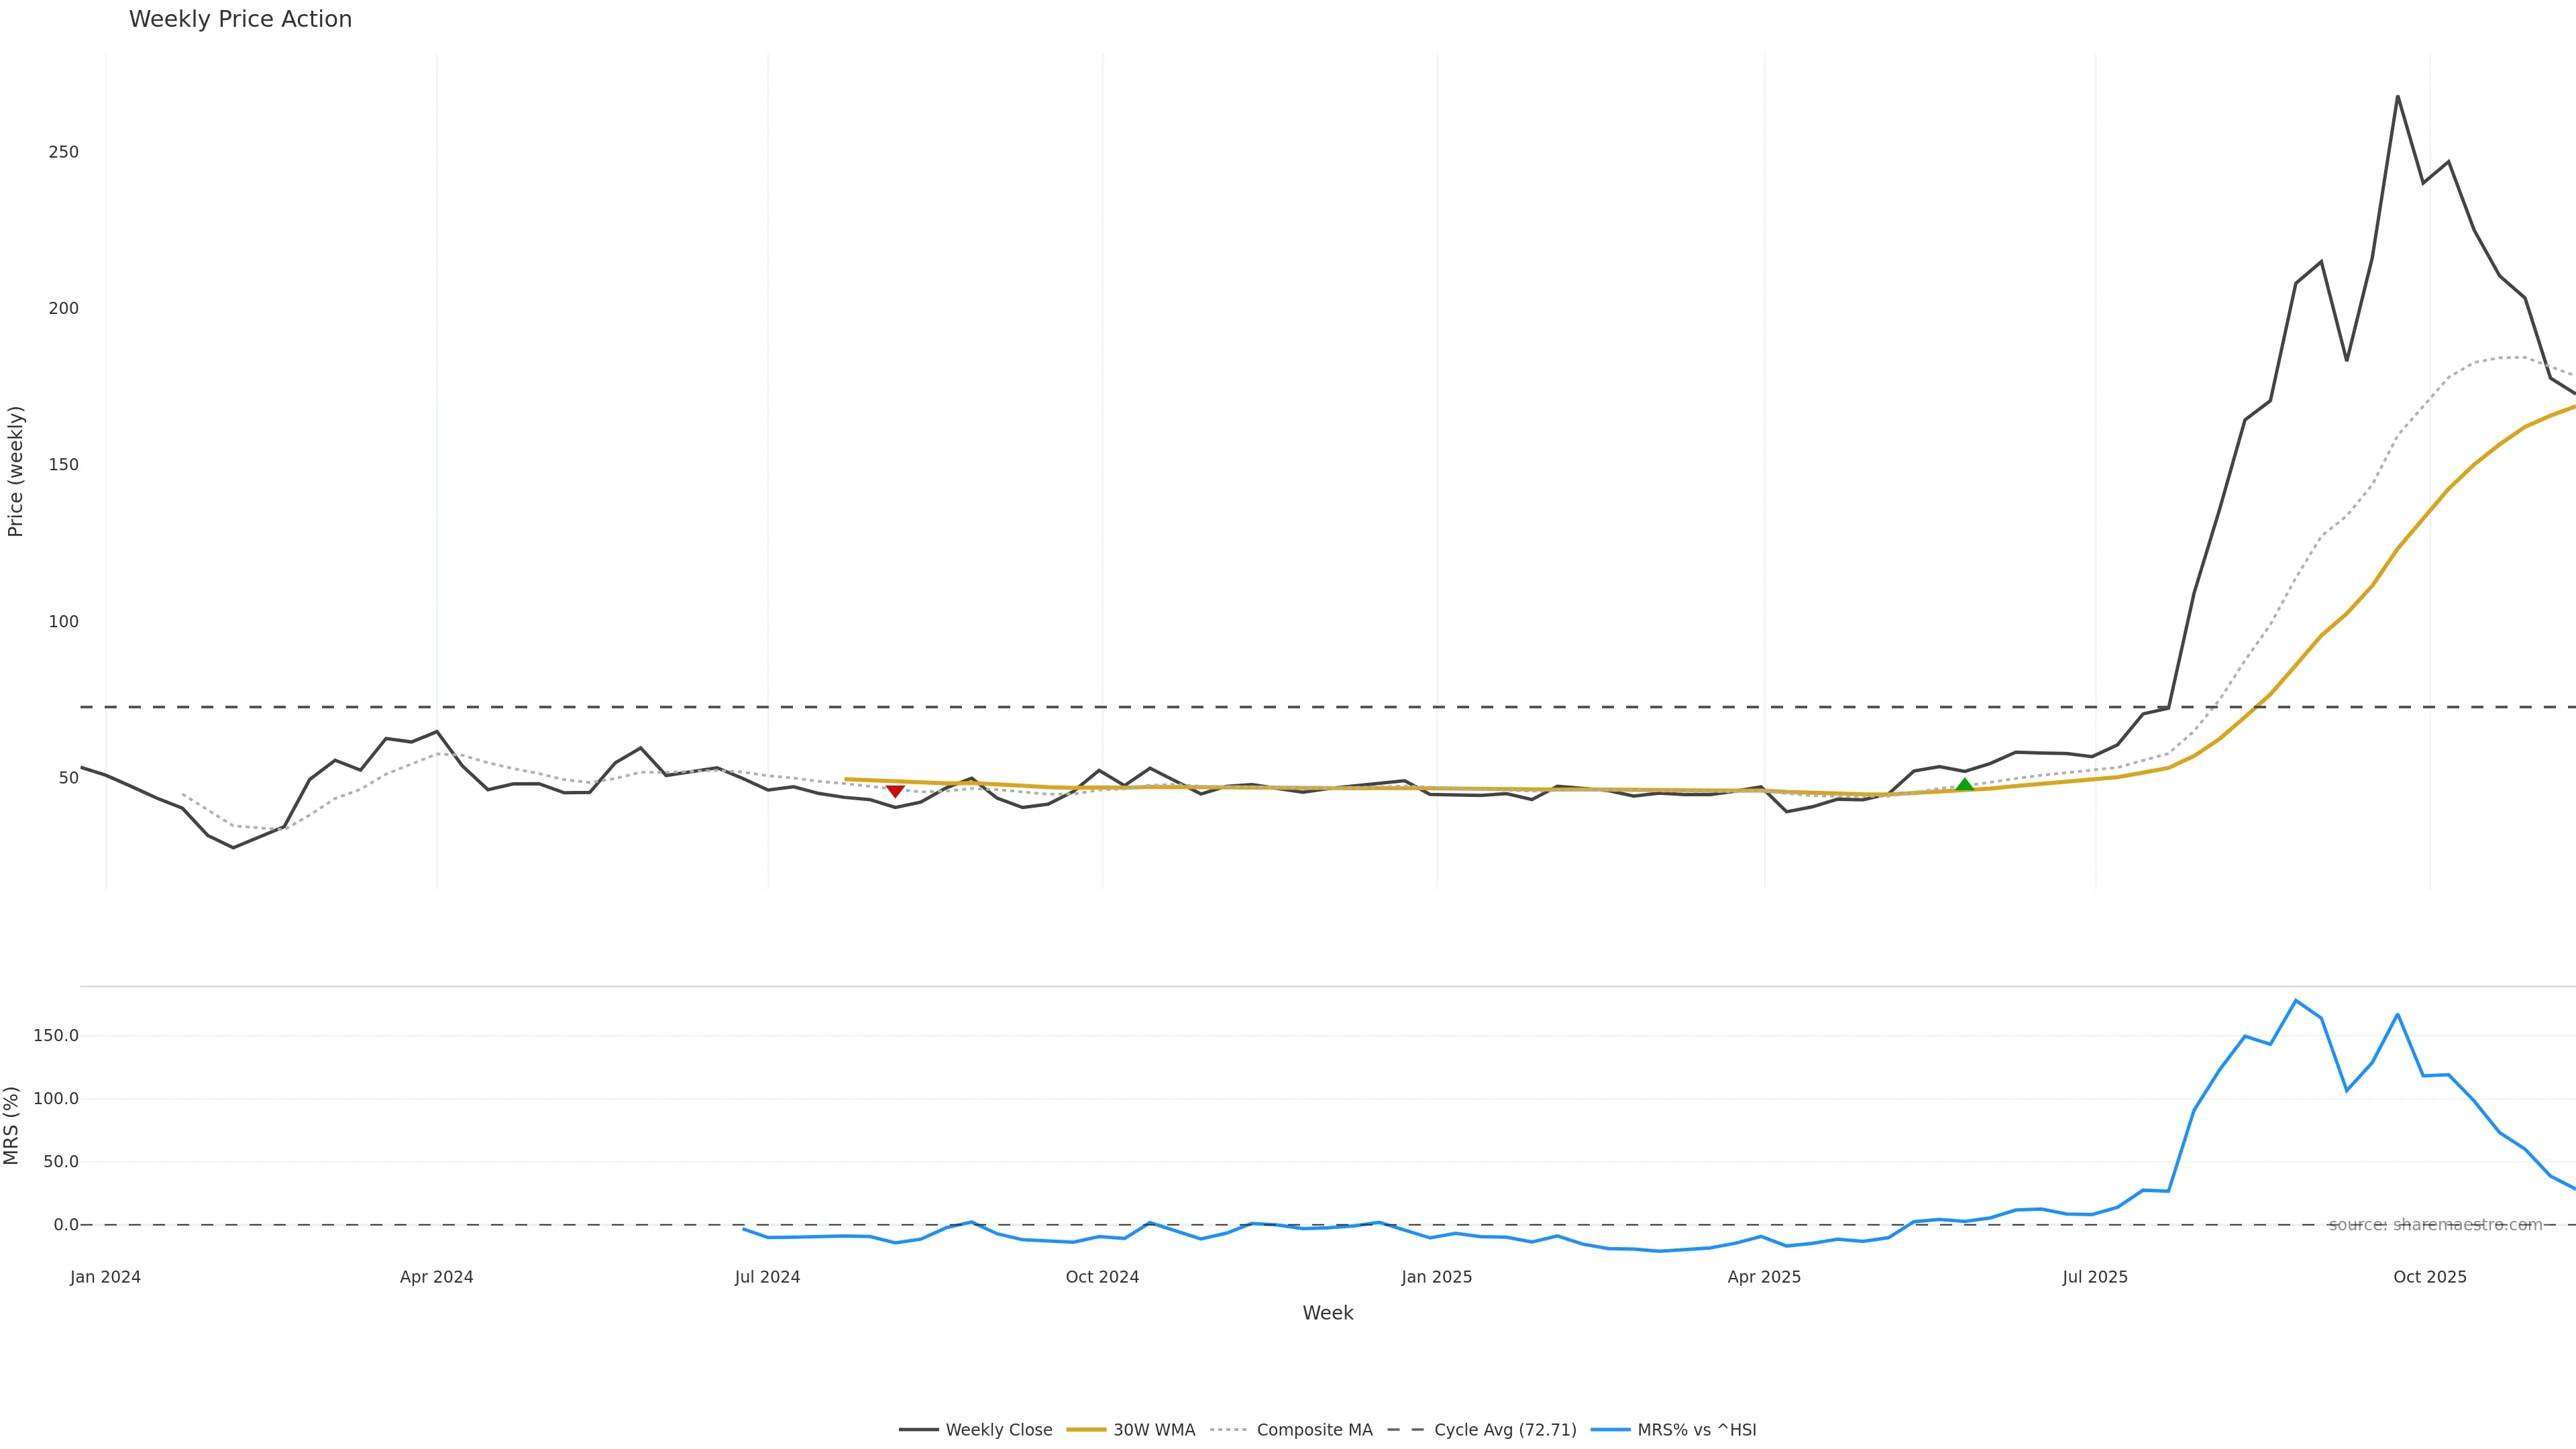Open the source: sharemaestro.com link
Screen dimensions: 2576x1449
(x=2435, y=1225)
